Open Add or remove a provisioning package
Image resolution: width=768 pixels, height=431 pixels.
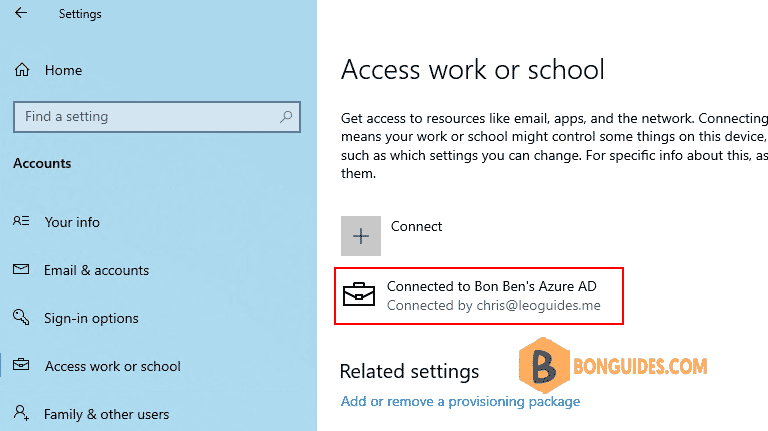coord(460,402)
